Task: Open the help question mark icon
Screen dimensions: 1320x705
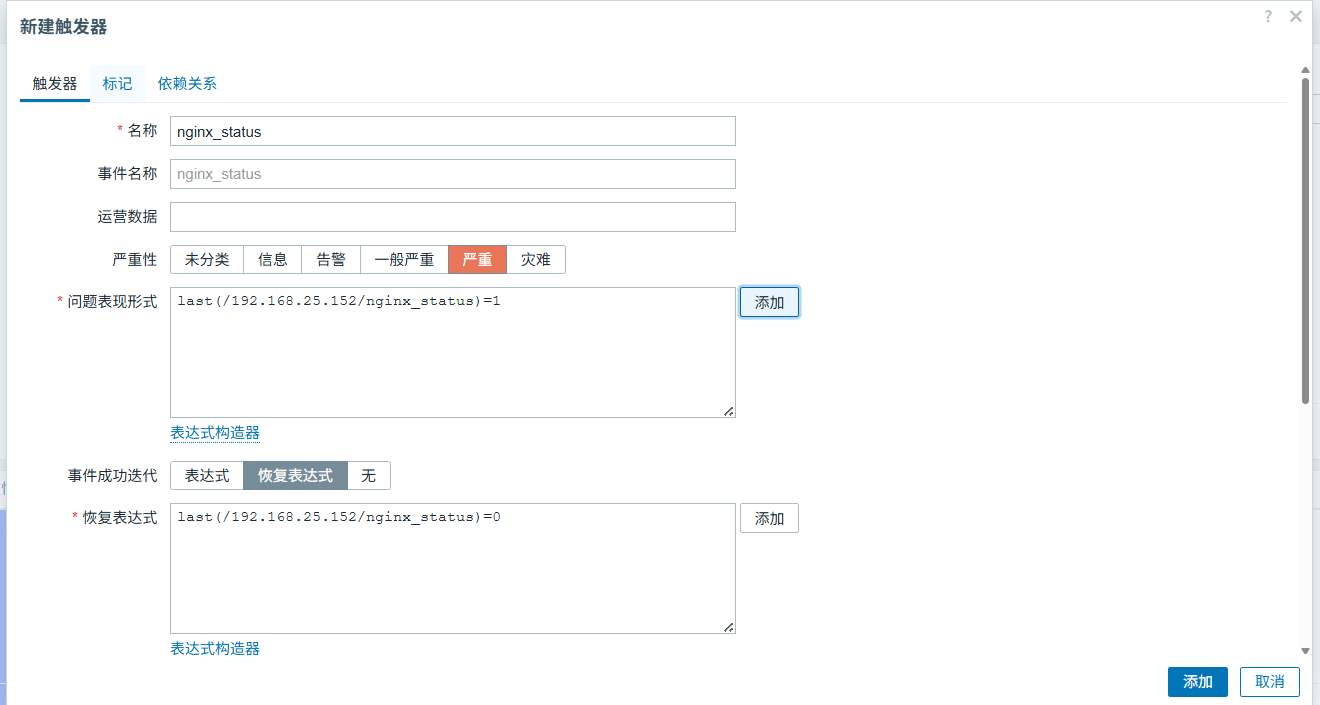Action: [1268, 17]
